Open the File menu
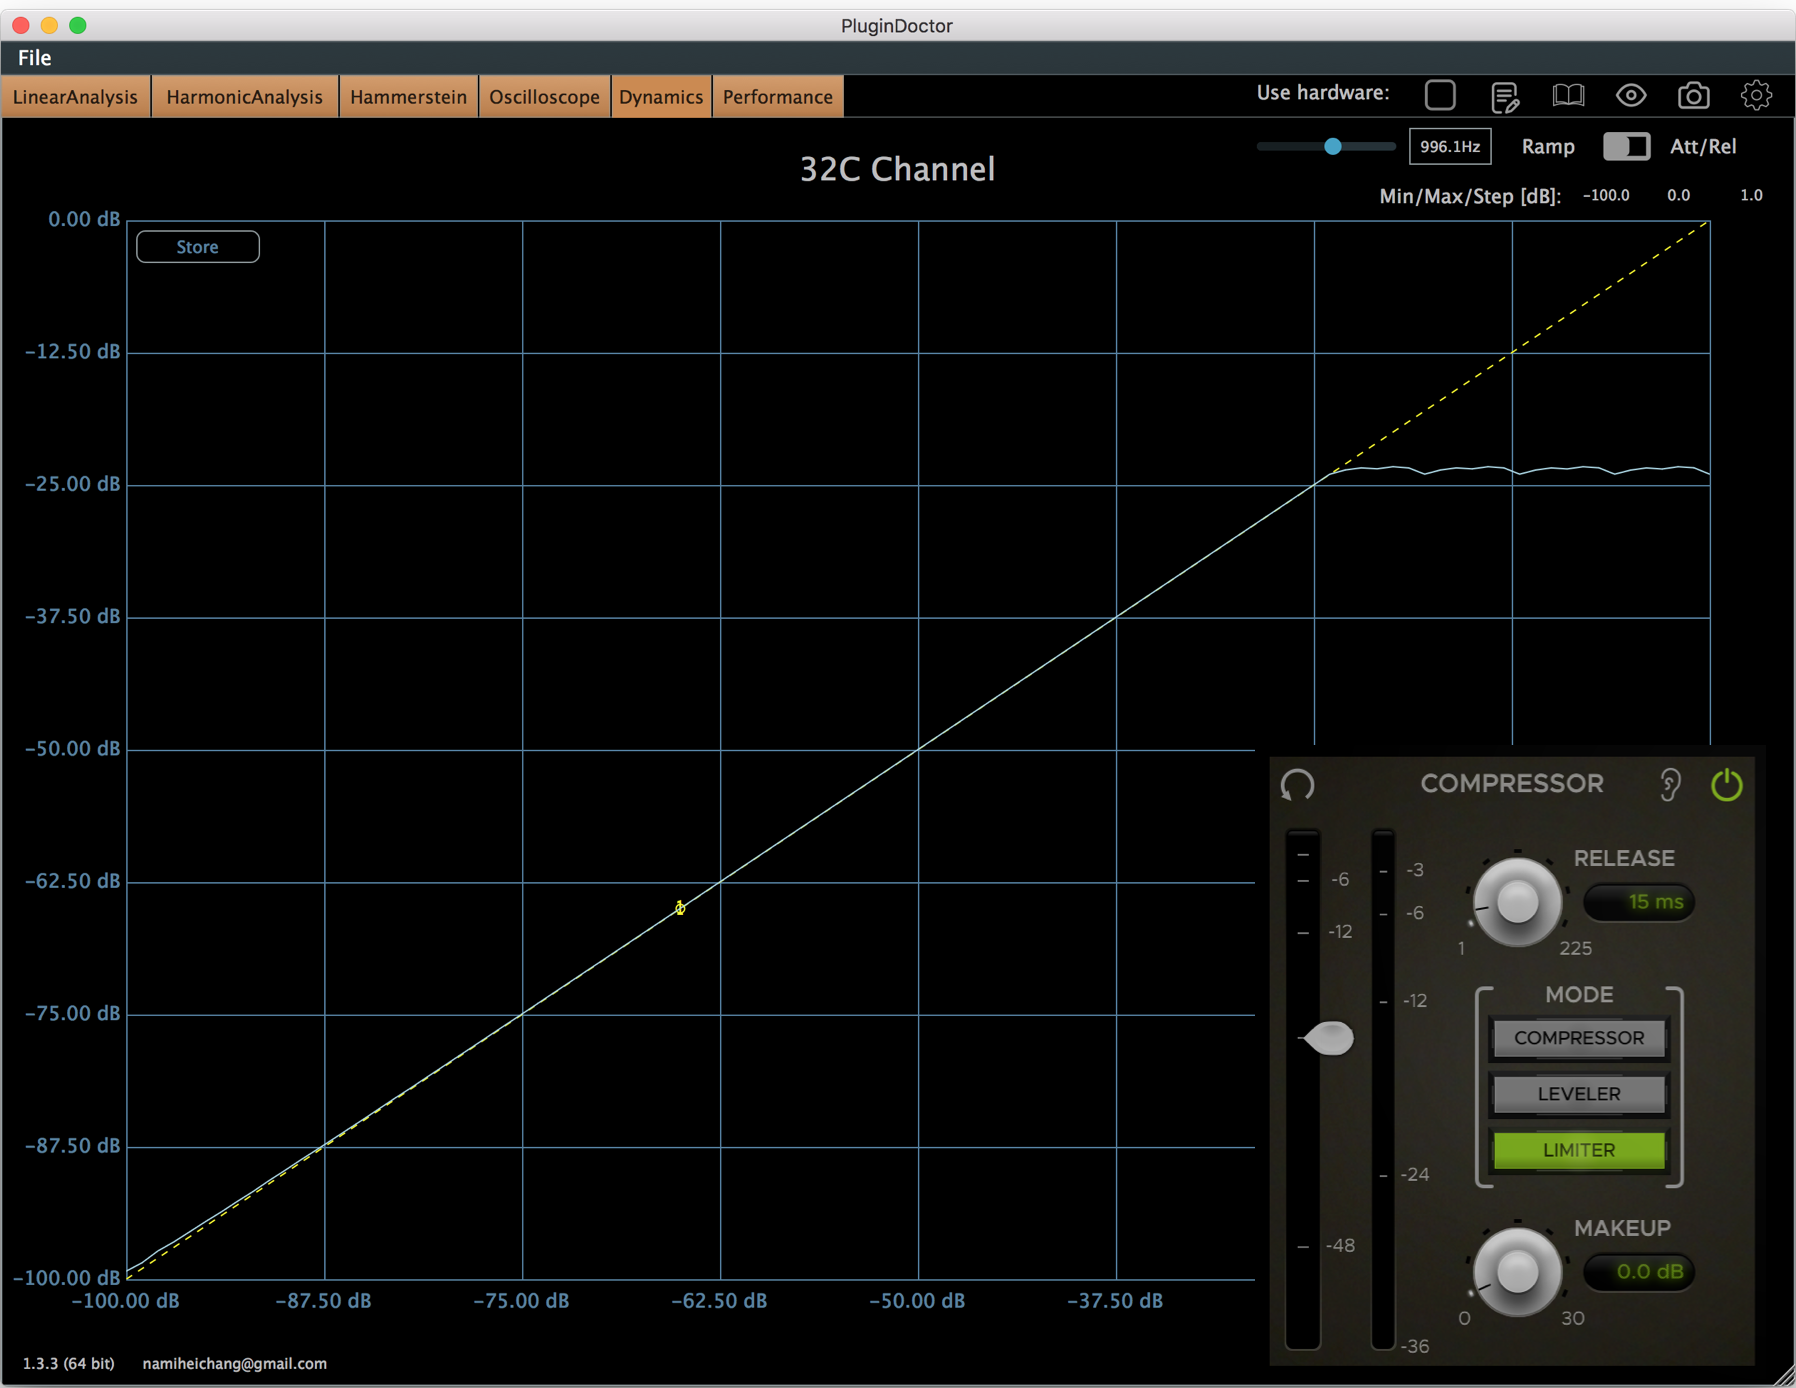 click(x=34, y=58)
